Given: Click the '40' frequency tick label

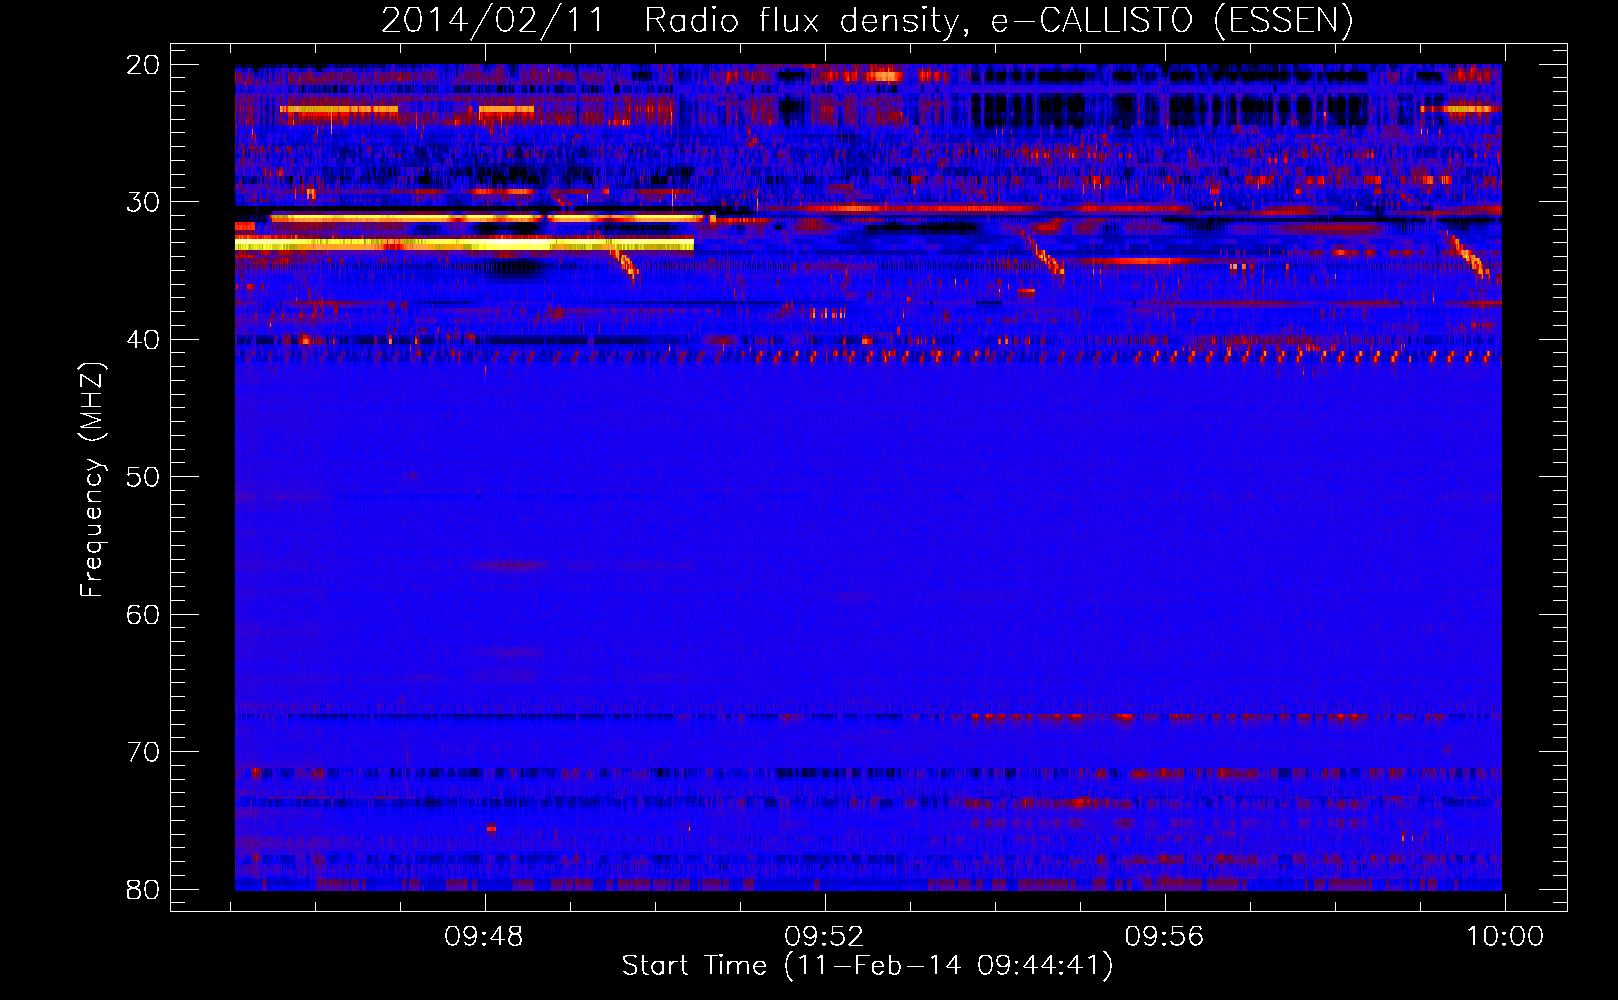Looking at the screenshot, I should click(x=143, y=340).
